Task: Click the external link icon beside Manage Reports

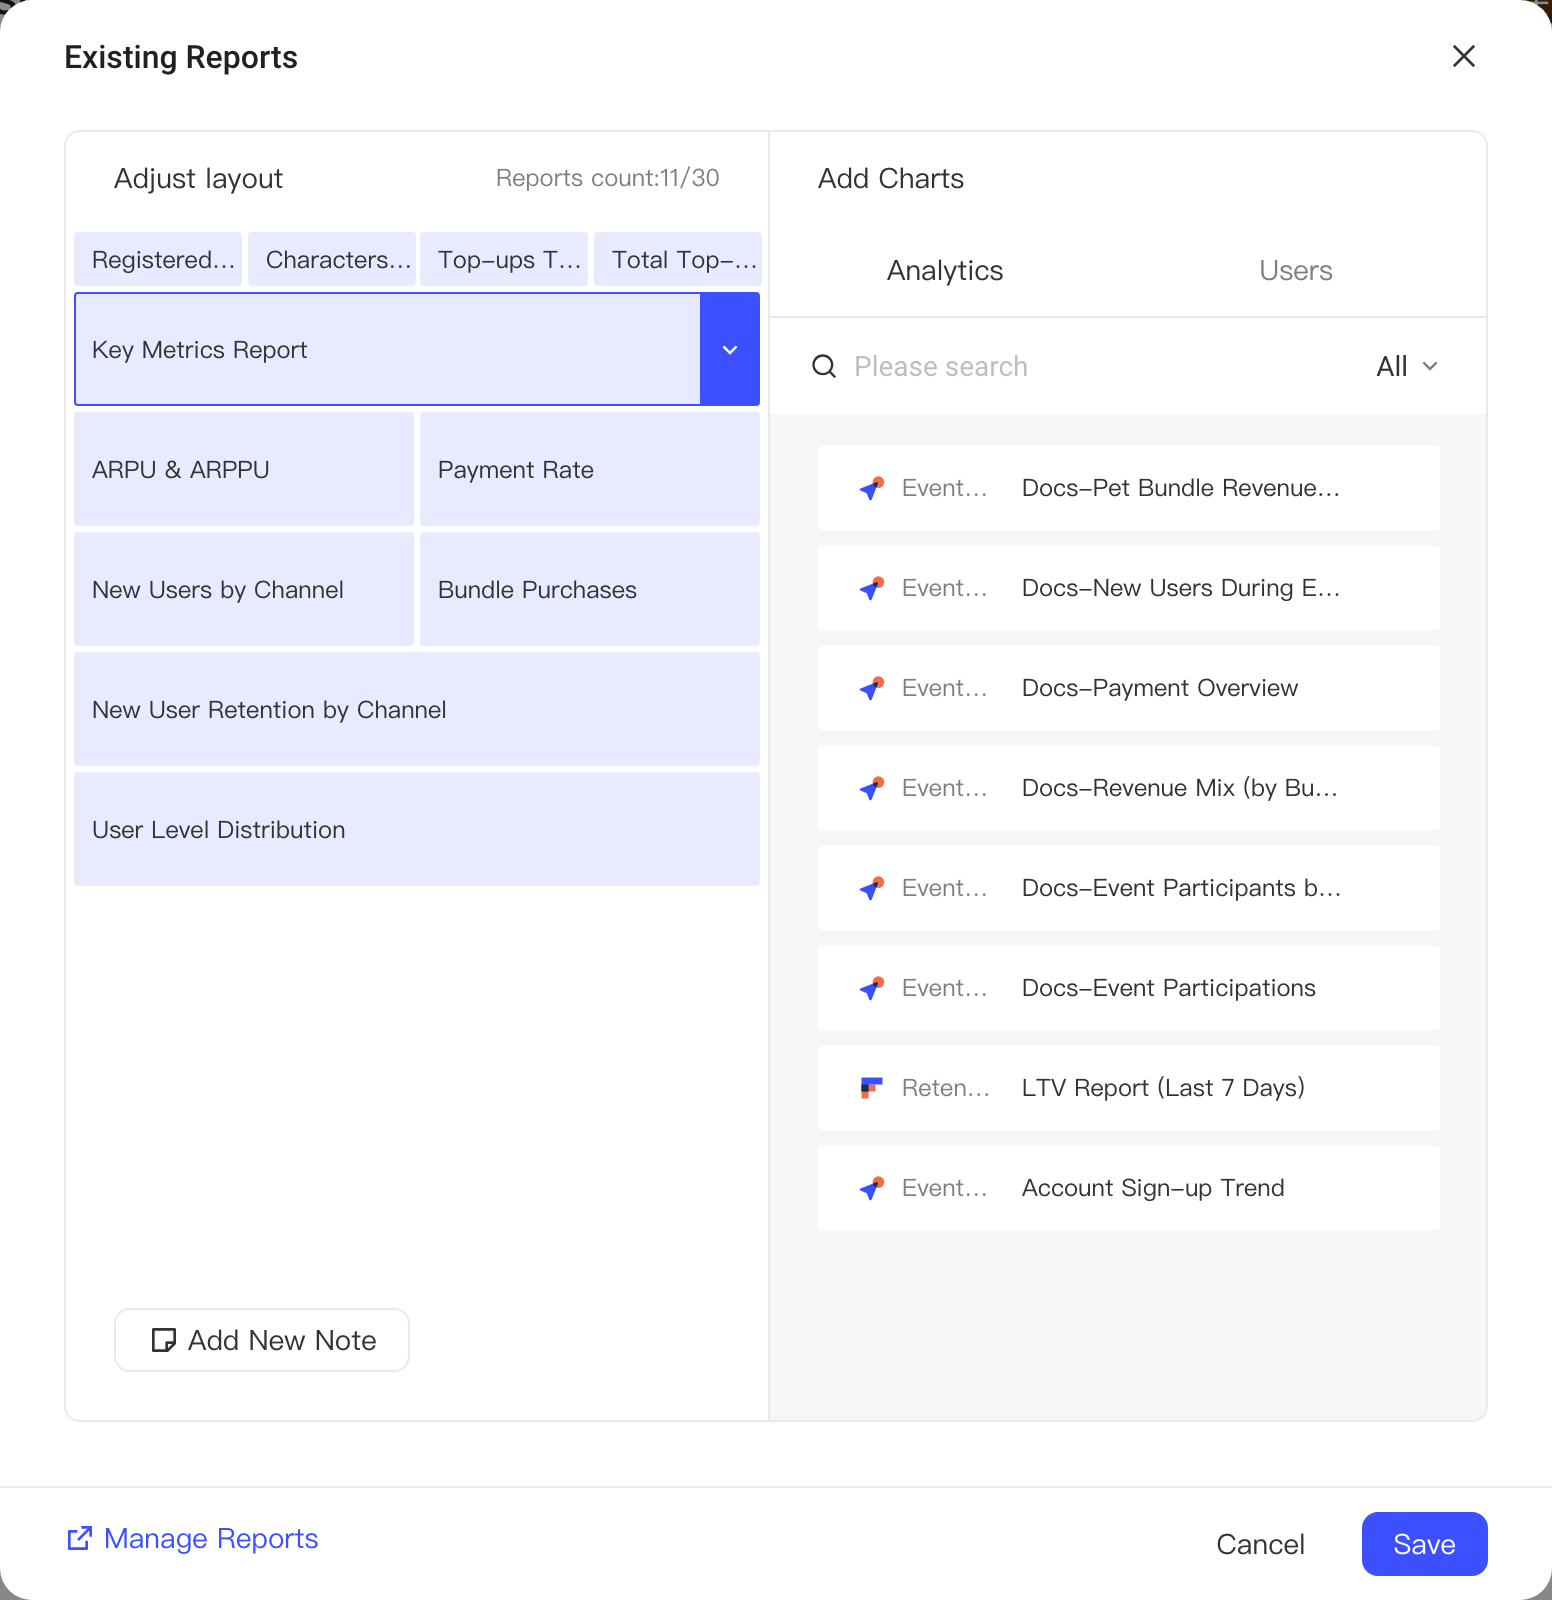Action: point(80,1538)
